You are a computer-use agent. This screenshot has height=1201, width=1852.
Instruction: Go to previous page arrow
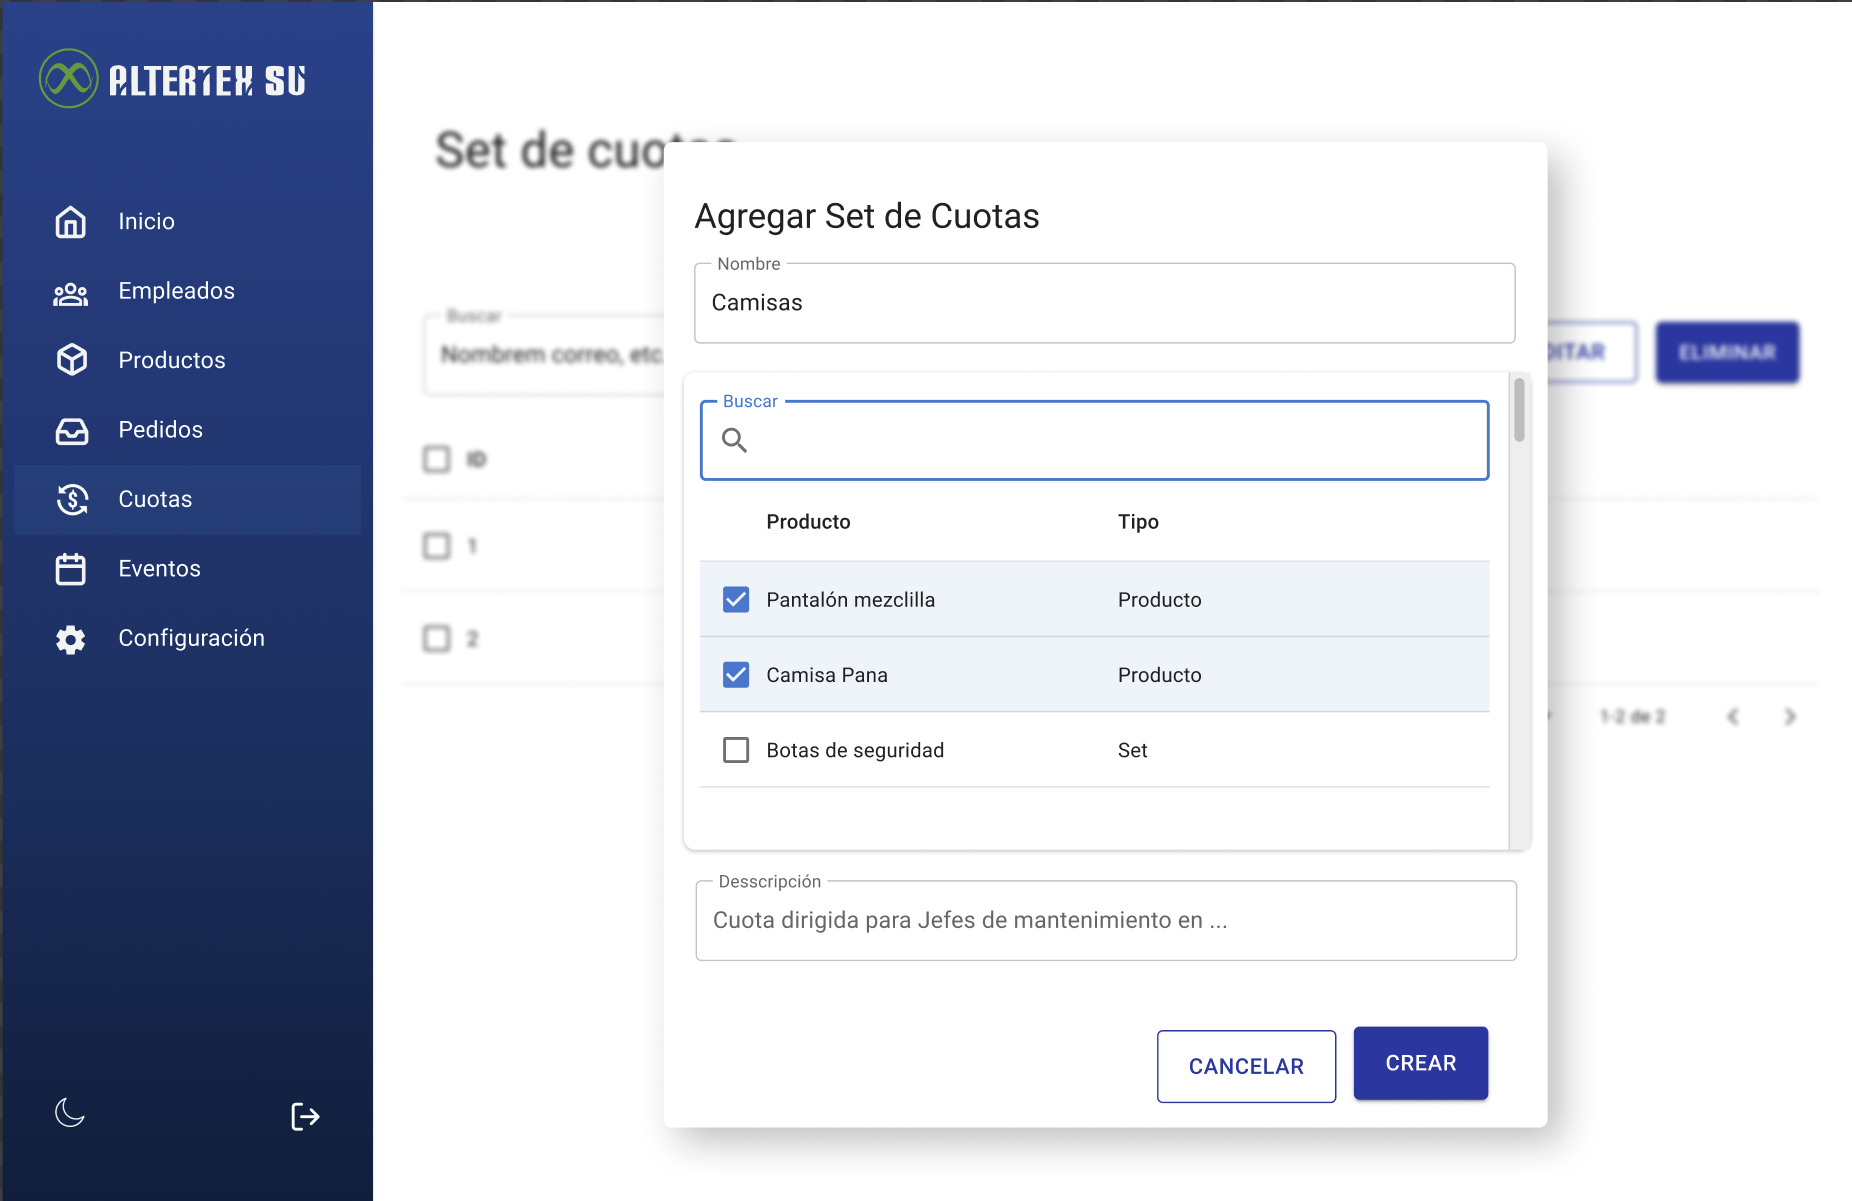tap(1733, 716)
